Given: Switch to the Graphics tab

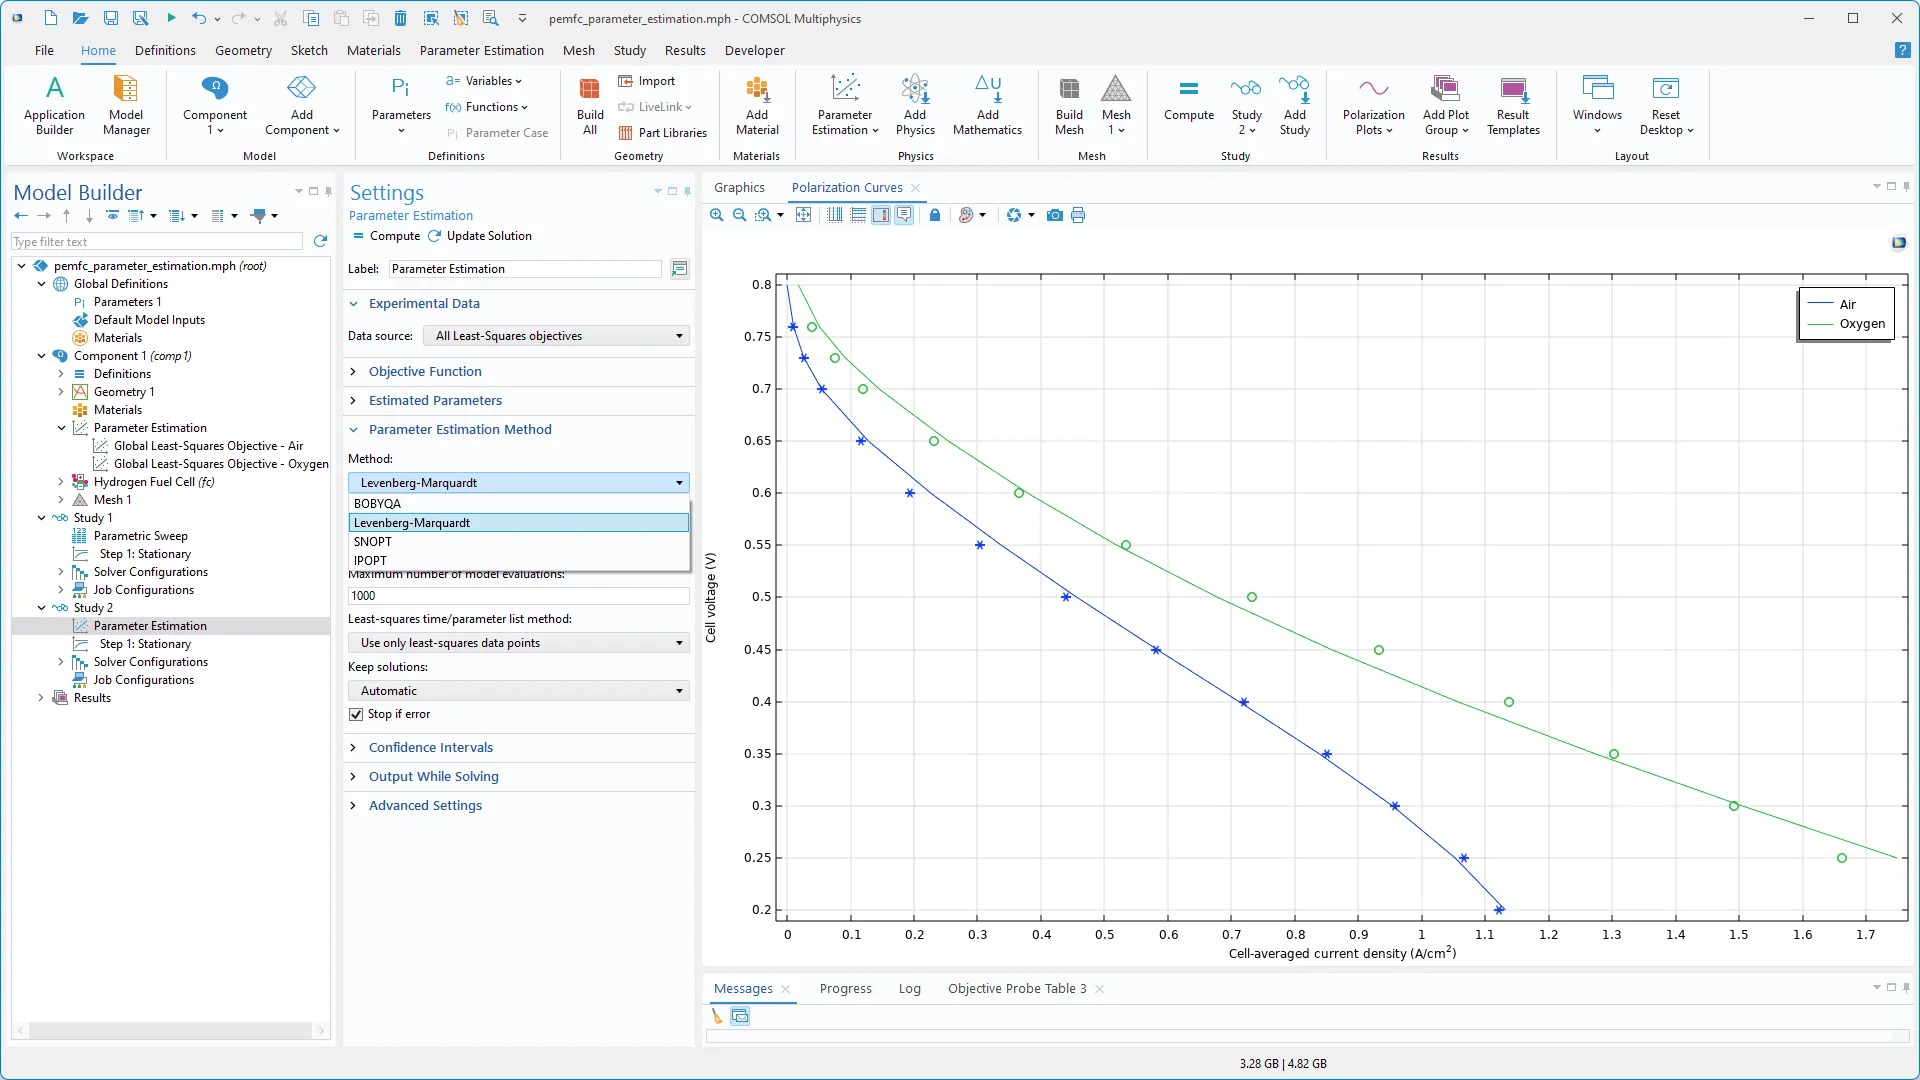Looking at the screenshot, I should 739,187.
